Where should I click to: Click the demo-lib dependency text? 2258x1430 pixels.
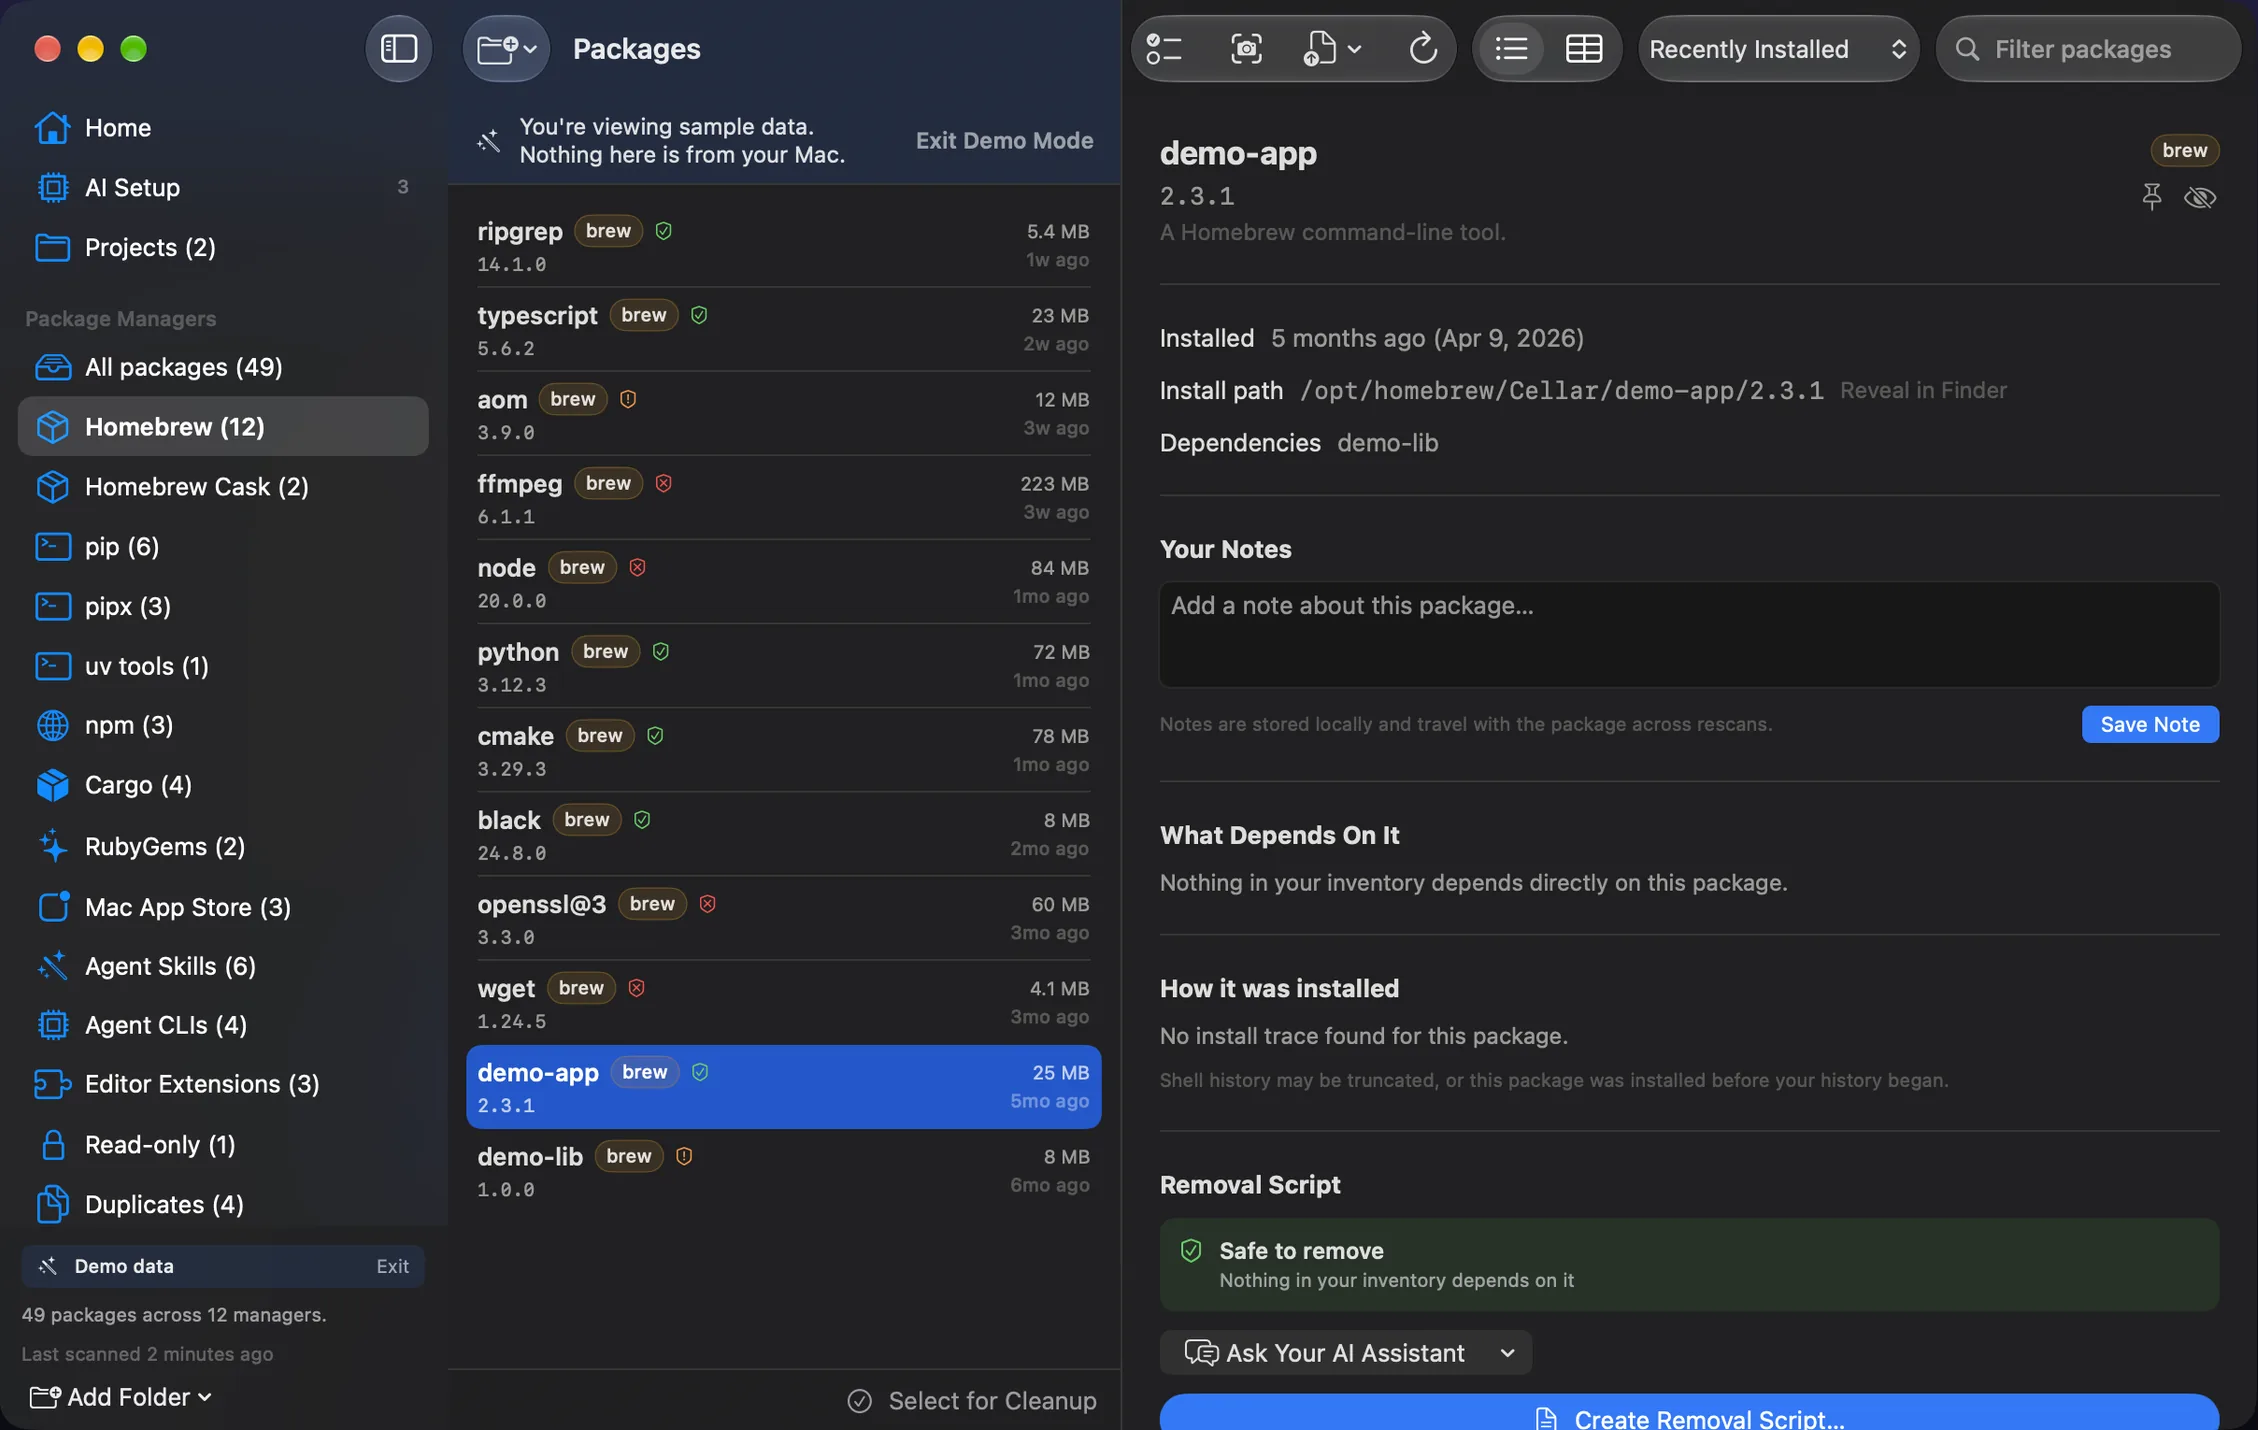[1387, 443]
